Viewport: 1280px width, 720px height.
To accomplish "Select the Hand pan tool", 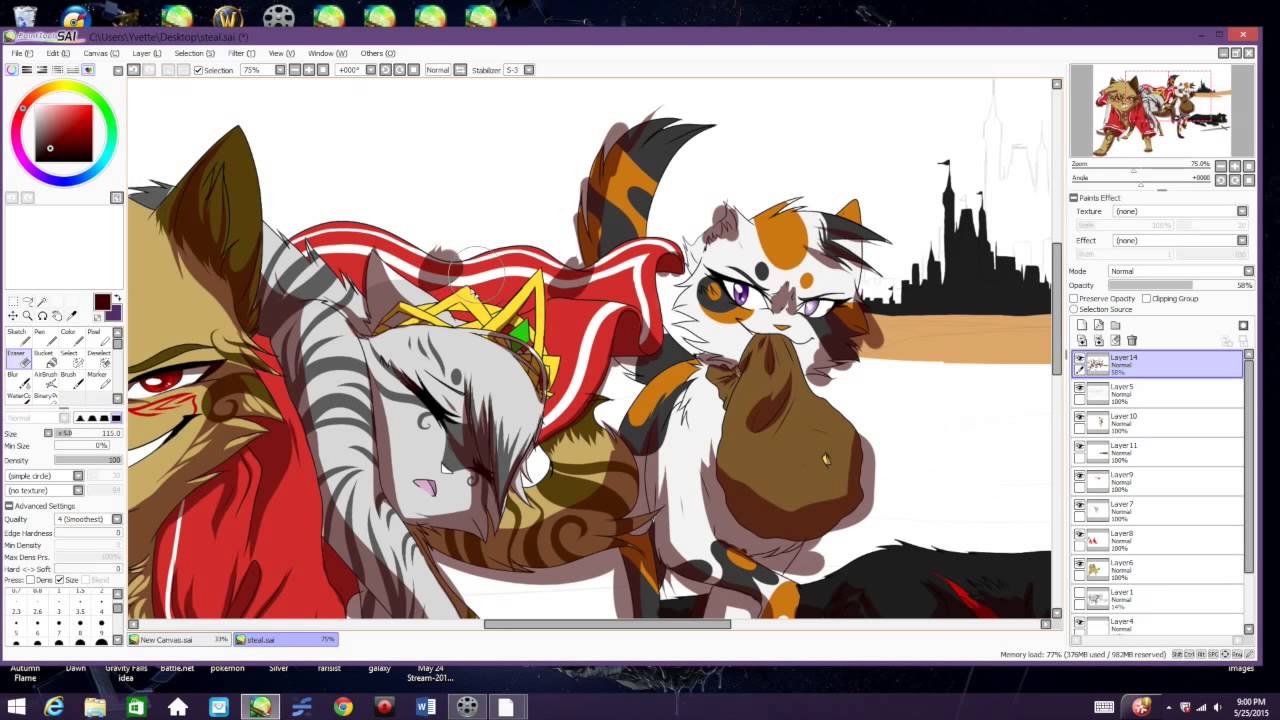I will point(57,316).
